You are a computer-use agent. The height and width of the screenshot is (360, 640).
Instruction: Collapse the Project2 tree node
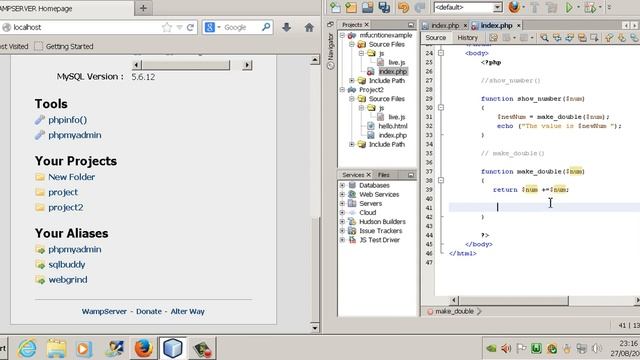[342, 90]
